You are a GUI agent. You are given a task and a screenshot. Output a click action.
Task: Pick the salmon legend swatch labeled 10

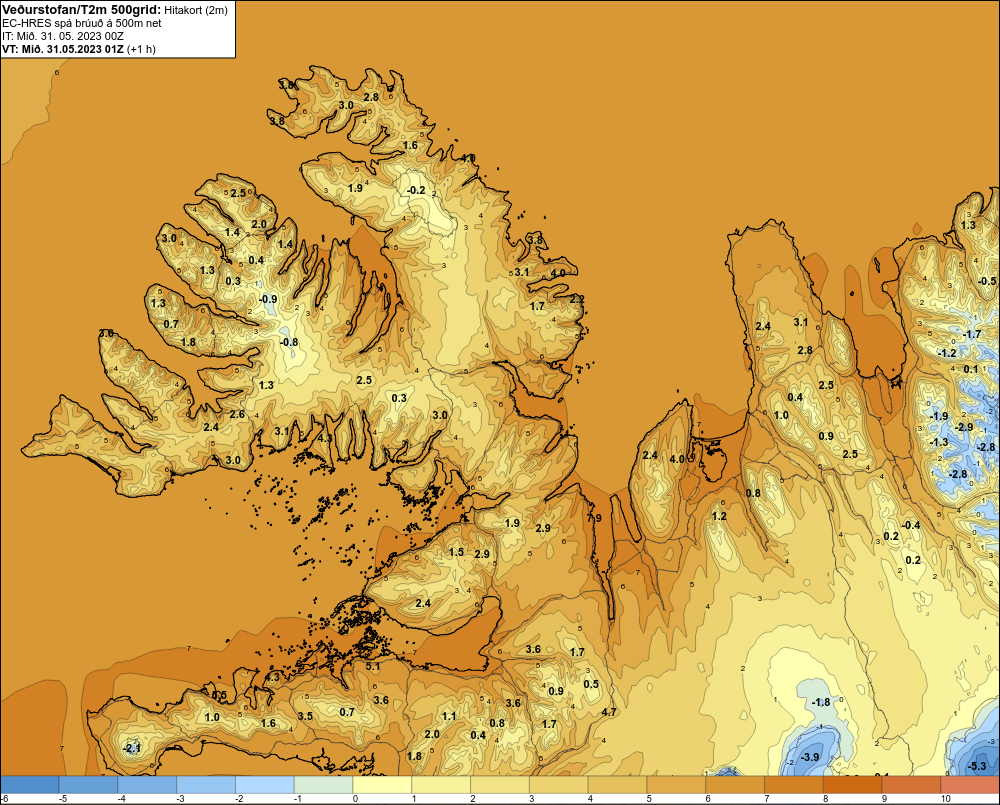point(970,785)
